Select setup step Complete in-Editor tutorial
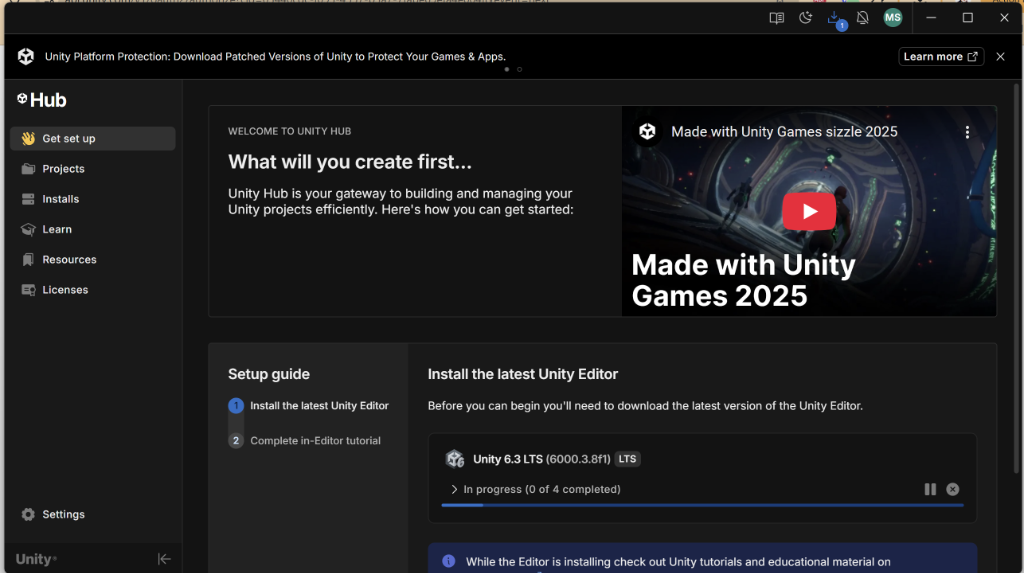The image size is (1024, 573). click(304, 441)
